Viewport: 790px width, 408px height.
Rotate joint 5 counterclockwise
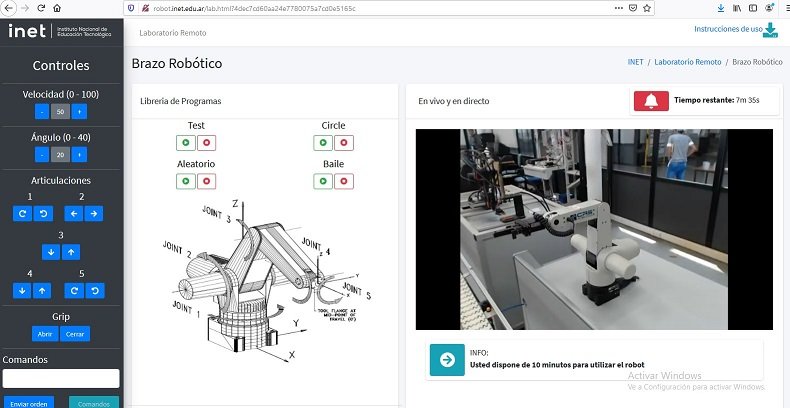(93, 290)
